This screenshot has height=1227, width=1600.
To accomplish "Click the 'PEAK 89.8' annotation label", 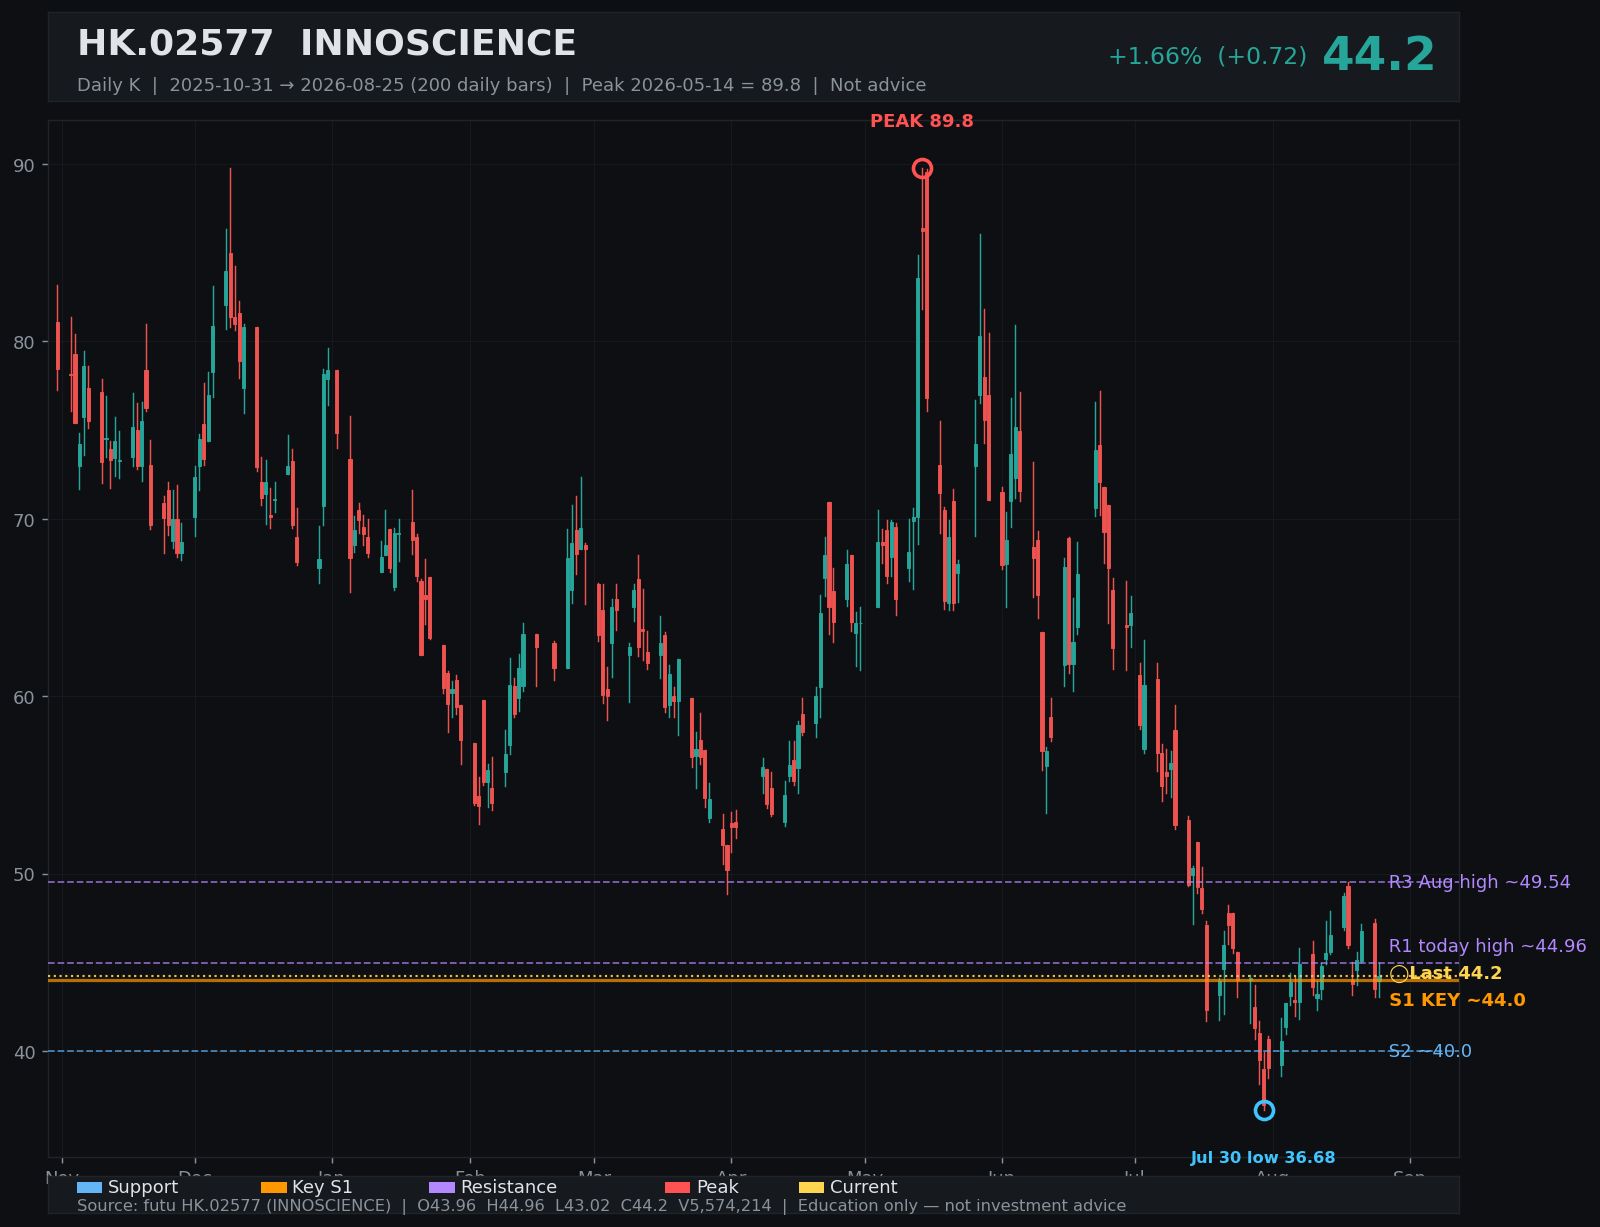I will 922,121.
